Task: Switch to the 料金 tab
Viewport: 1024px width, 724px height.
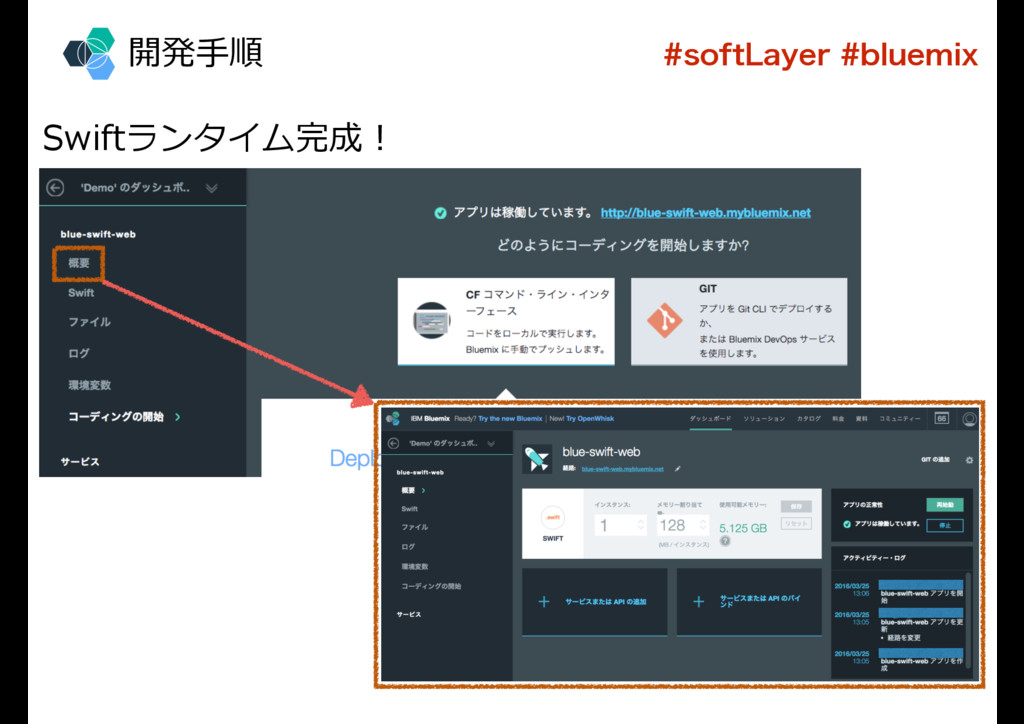Action: coord(839,418)
